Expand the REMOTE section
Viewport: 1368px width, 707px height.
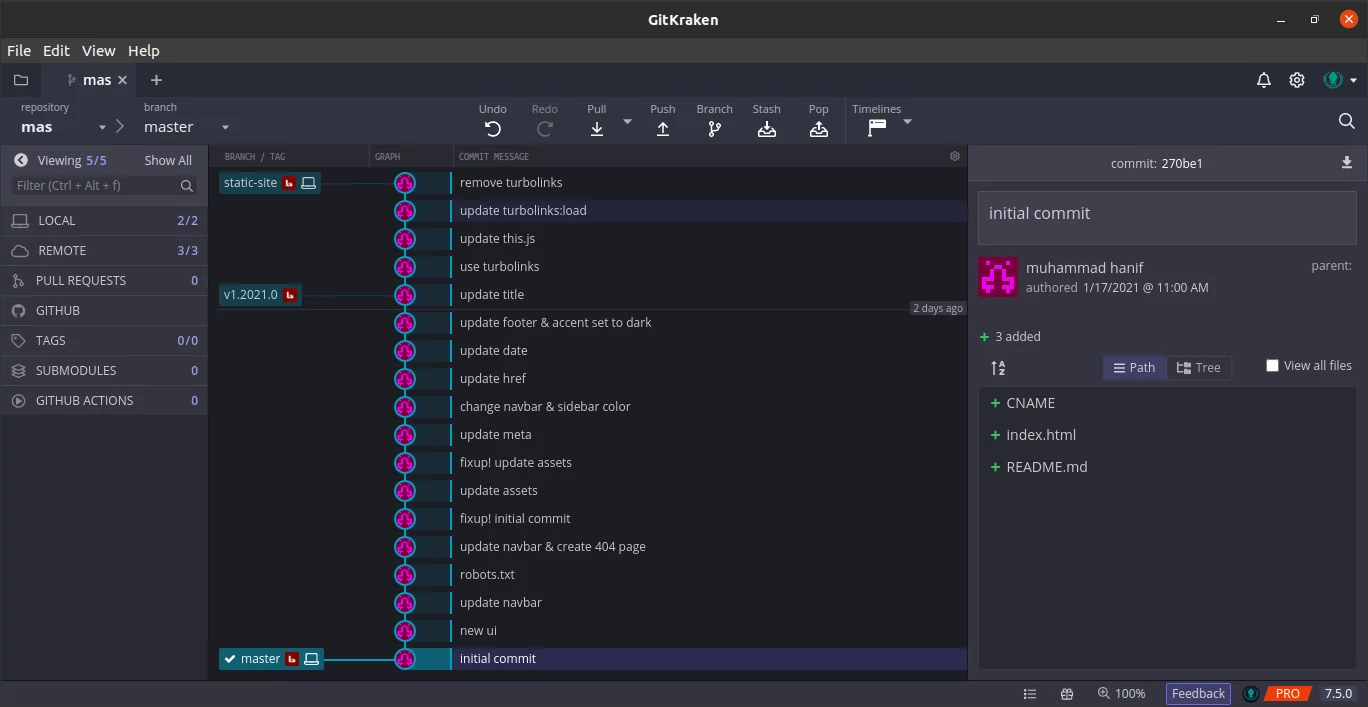click(x=104, y=251)
